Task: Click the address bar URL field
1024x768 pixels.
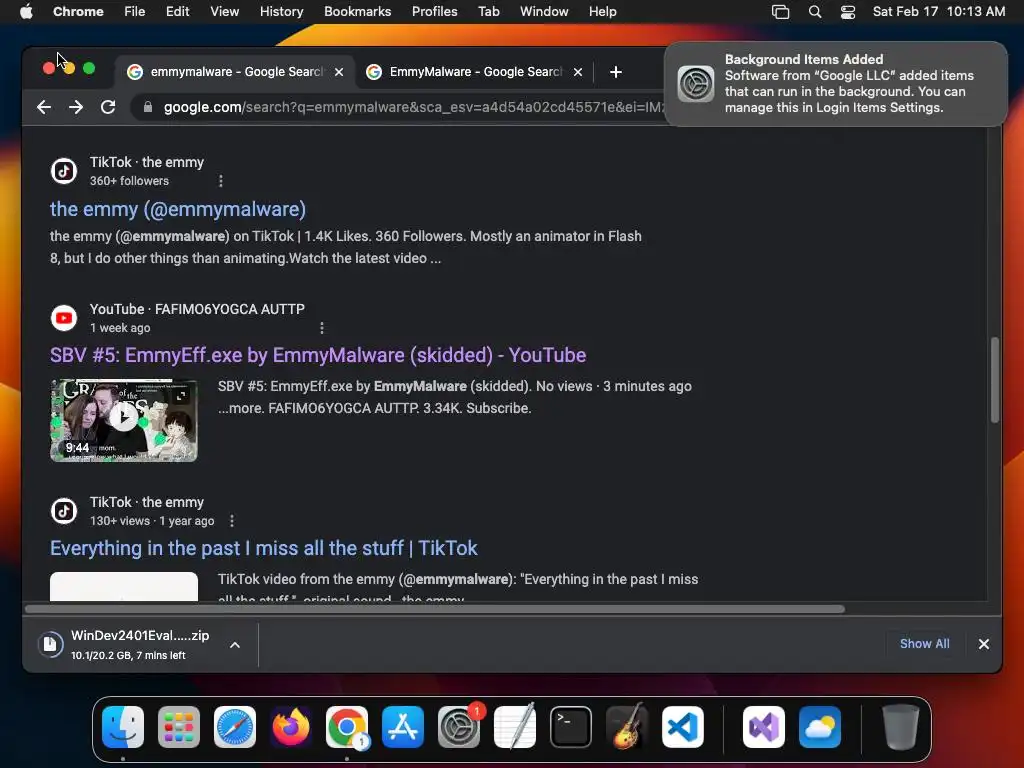Action: click(413, 107)
